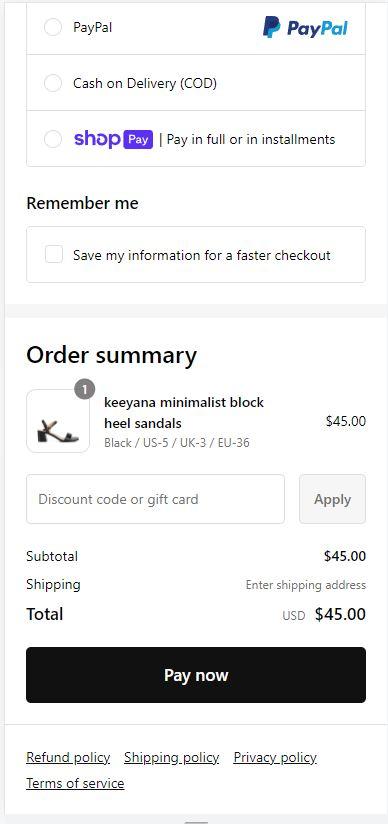
Task: Click the Shop Pay logo
Action: [x=114, y=139]
